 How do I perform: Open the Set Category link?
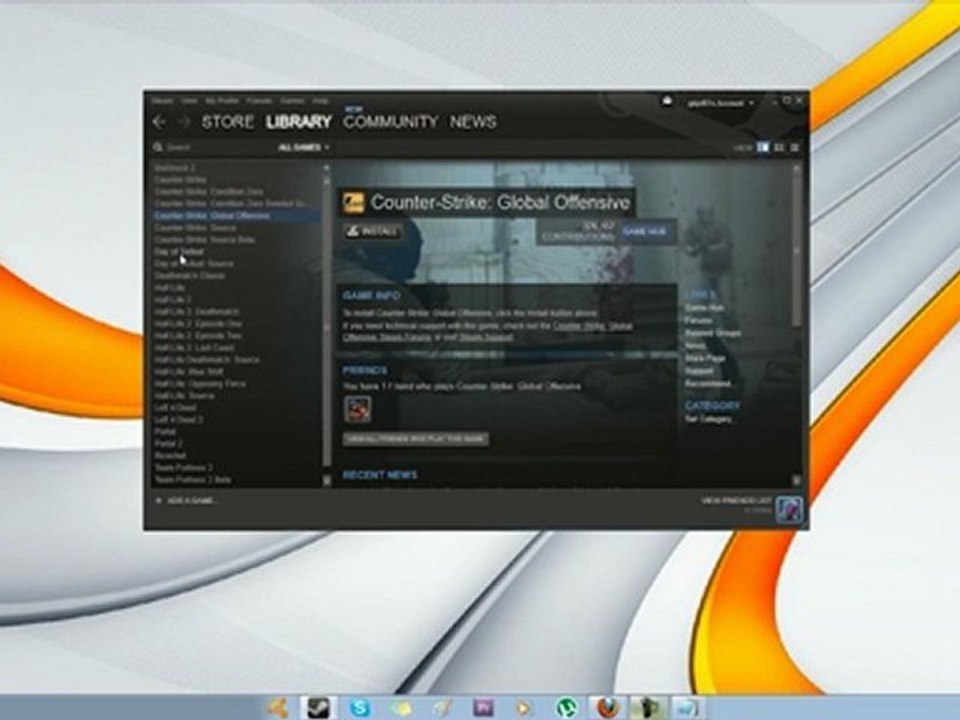[x=708, y=419]
